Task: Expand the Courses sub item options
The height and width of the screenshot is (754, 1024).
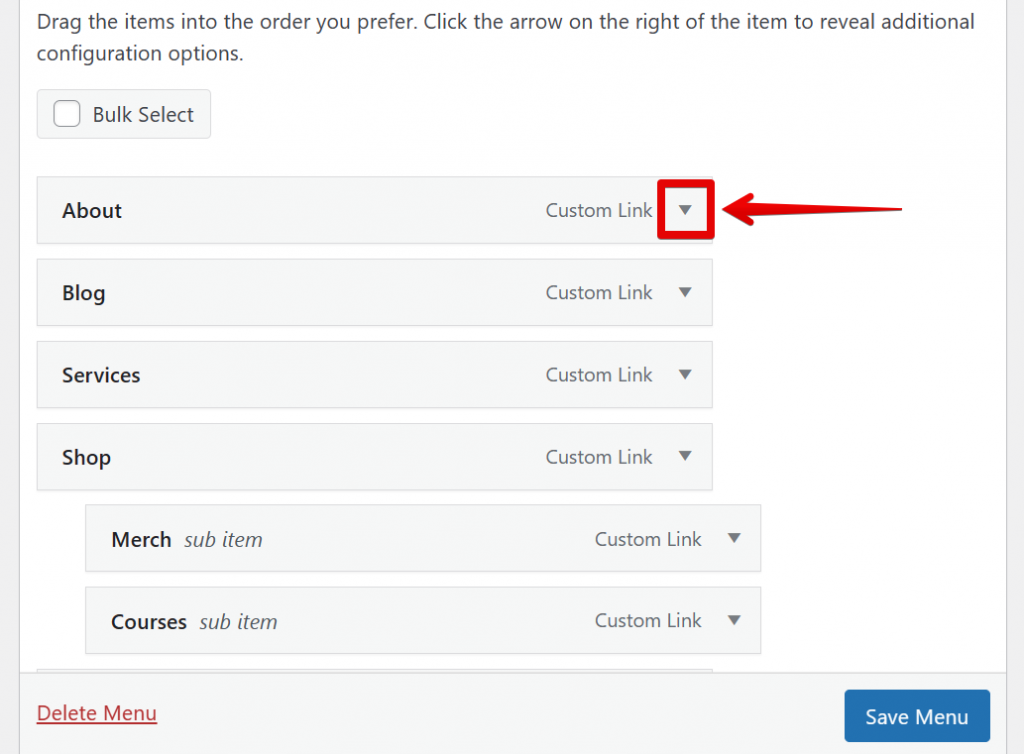Action: [x=733, y=620]
